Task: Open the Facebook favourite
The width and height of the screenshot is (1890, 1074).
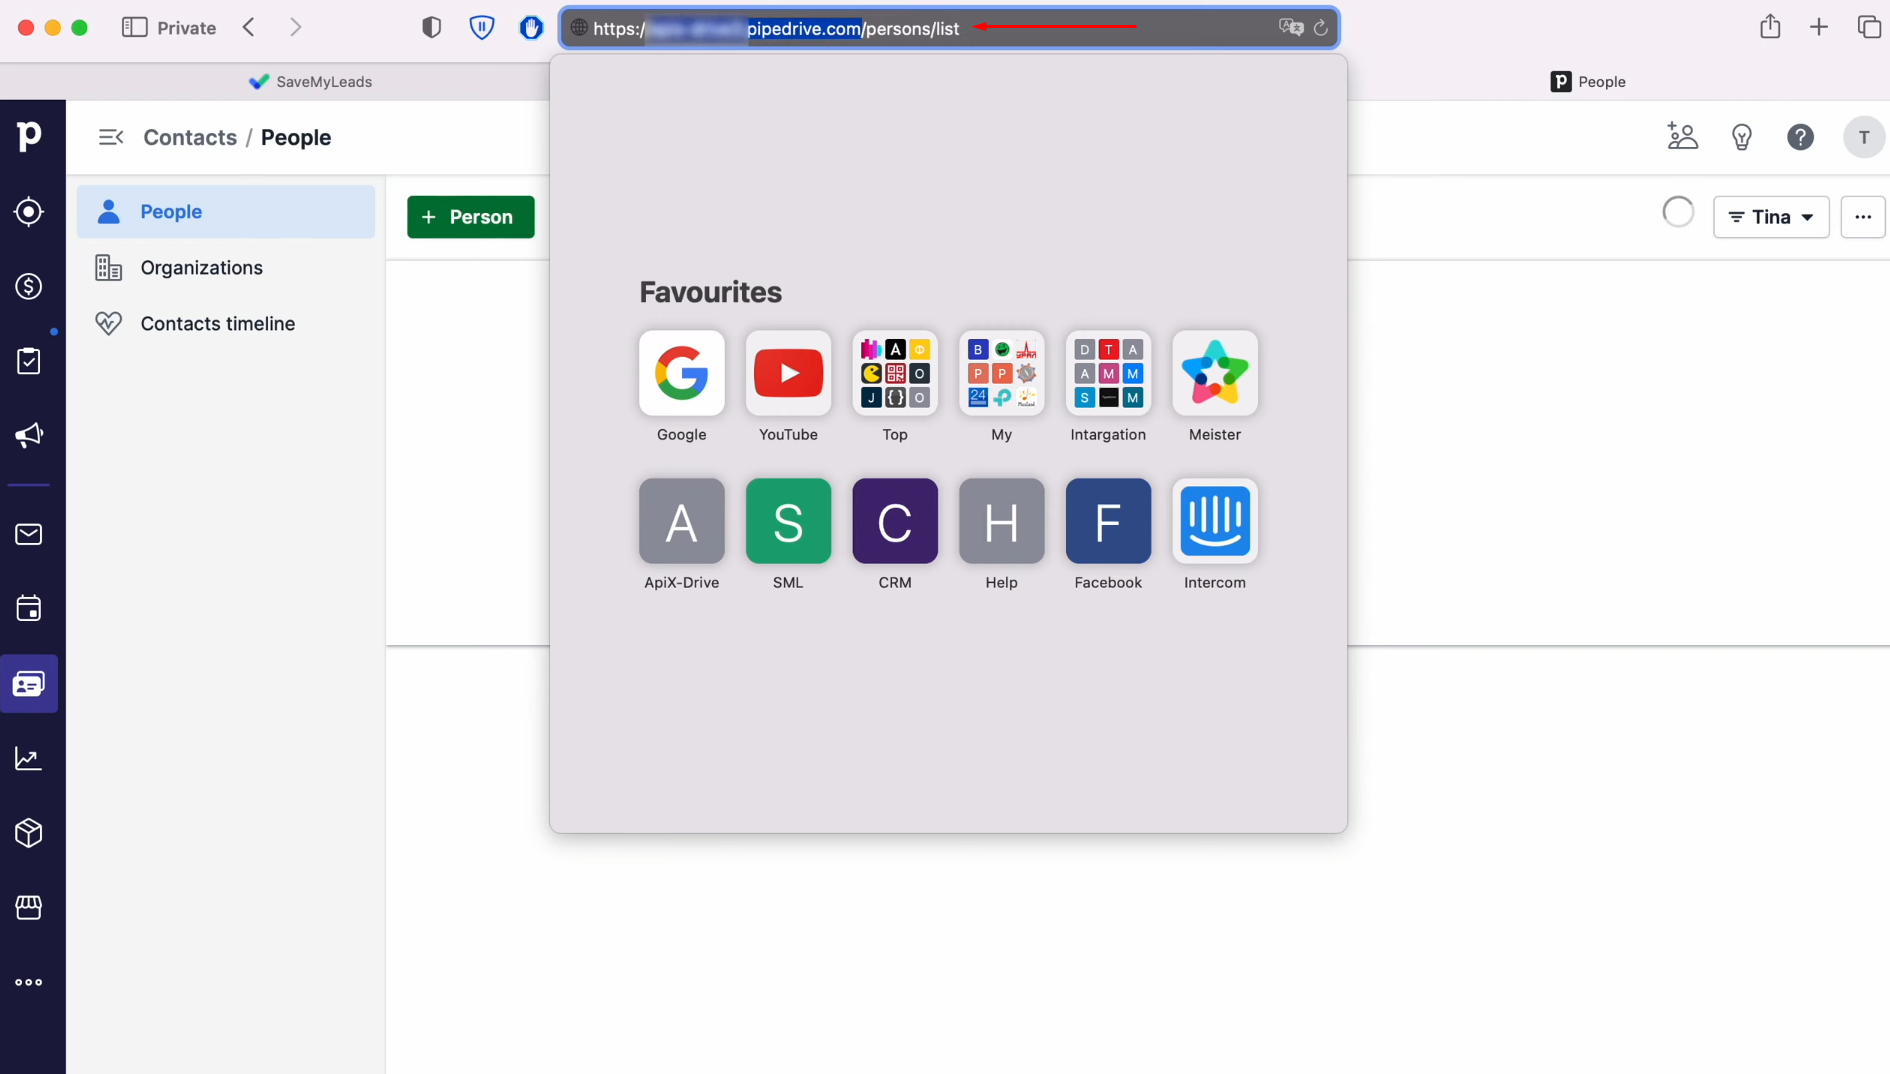Action: (1108, 521)
